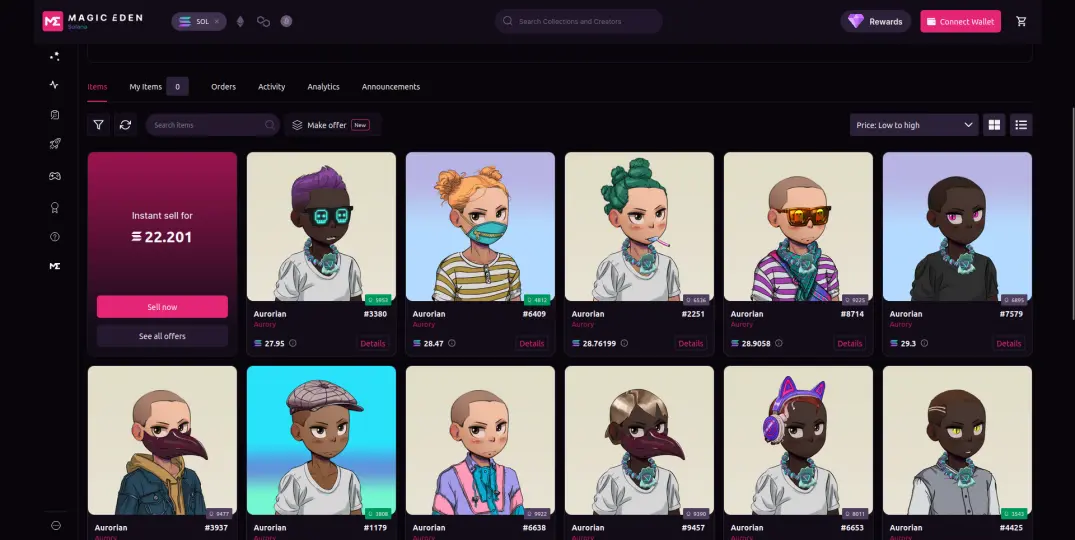Refresh listings with the refresh icon

coord(125,125)
